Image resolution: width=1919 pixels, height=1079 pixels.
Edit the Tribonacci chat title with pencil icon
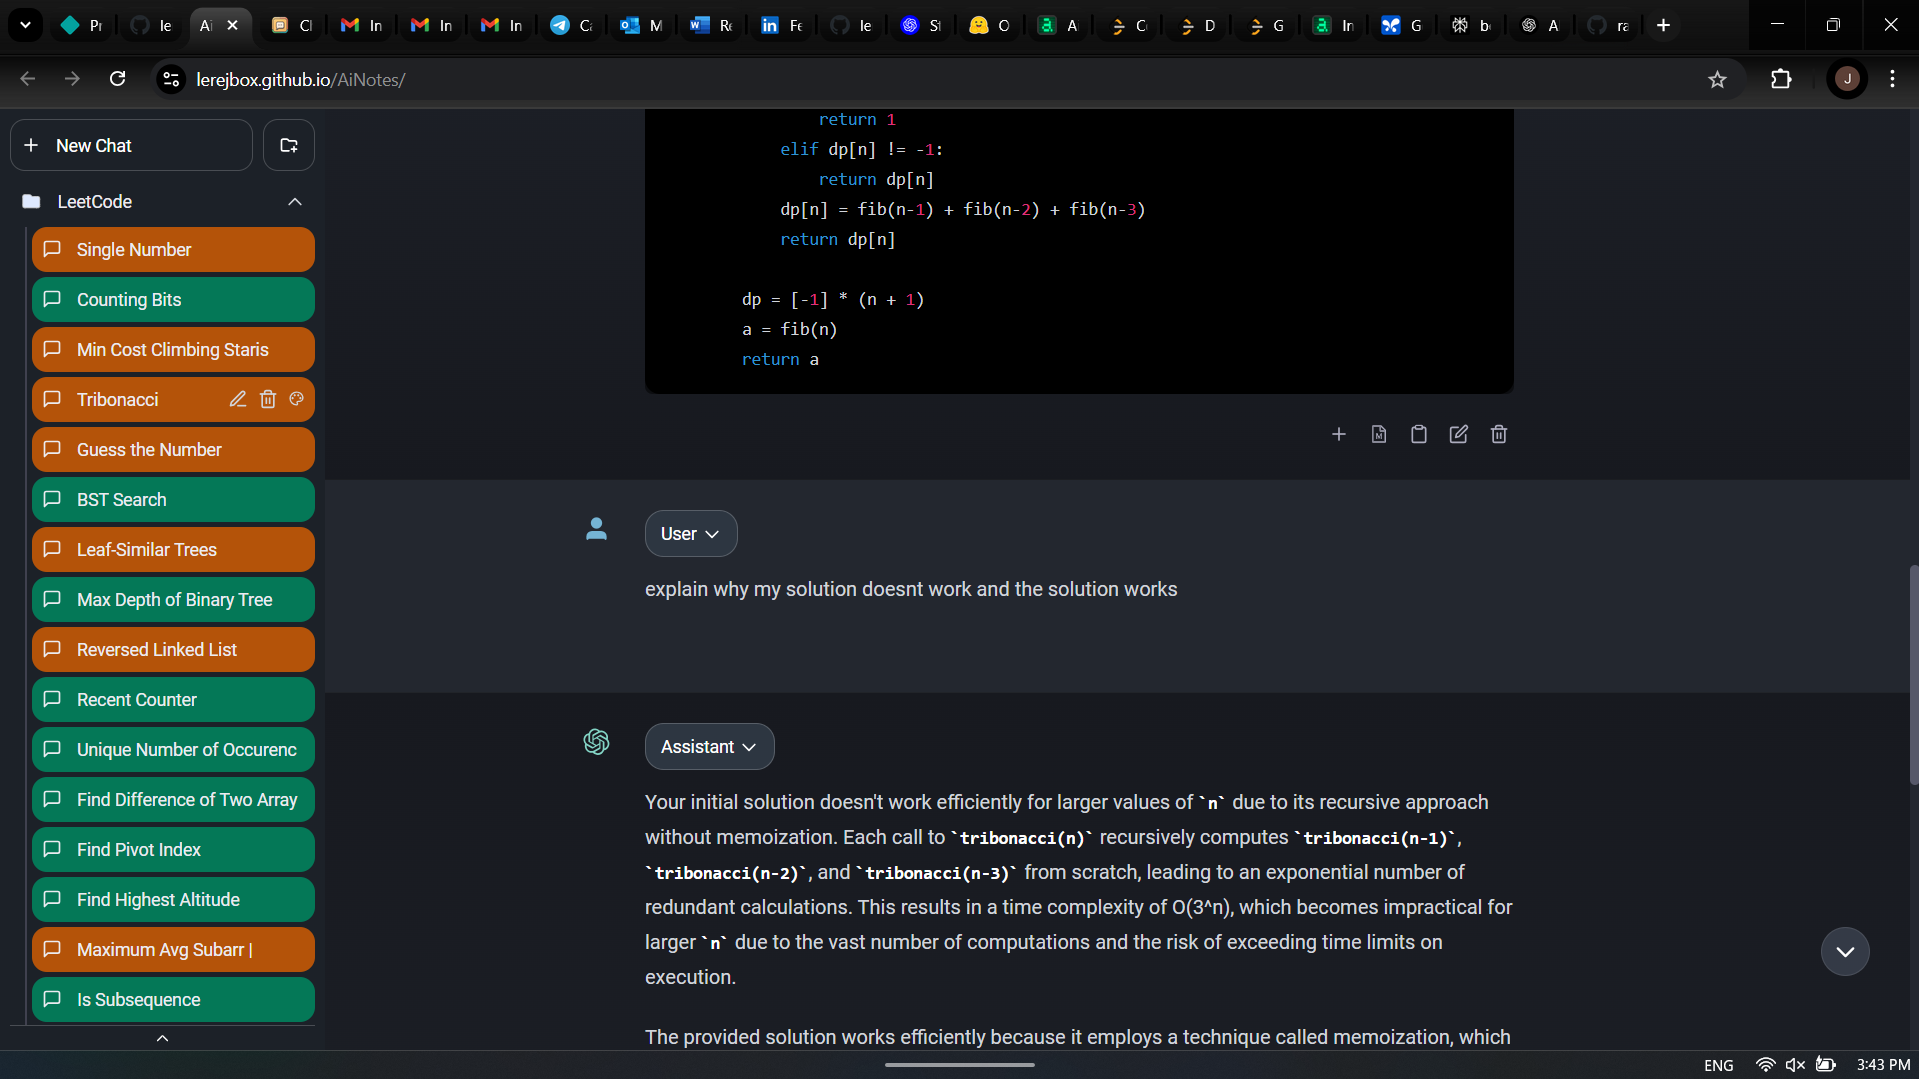click(237, 399)
